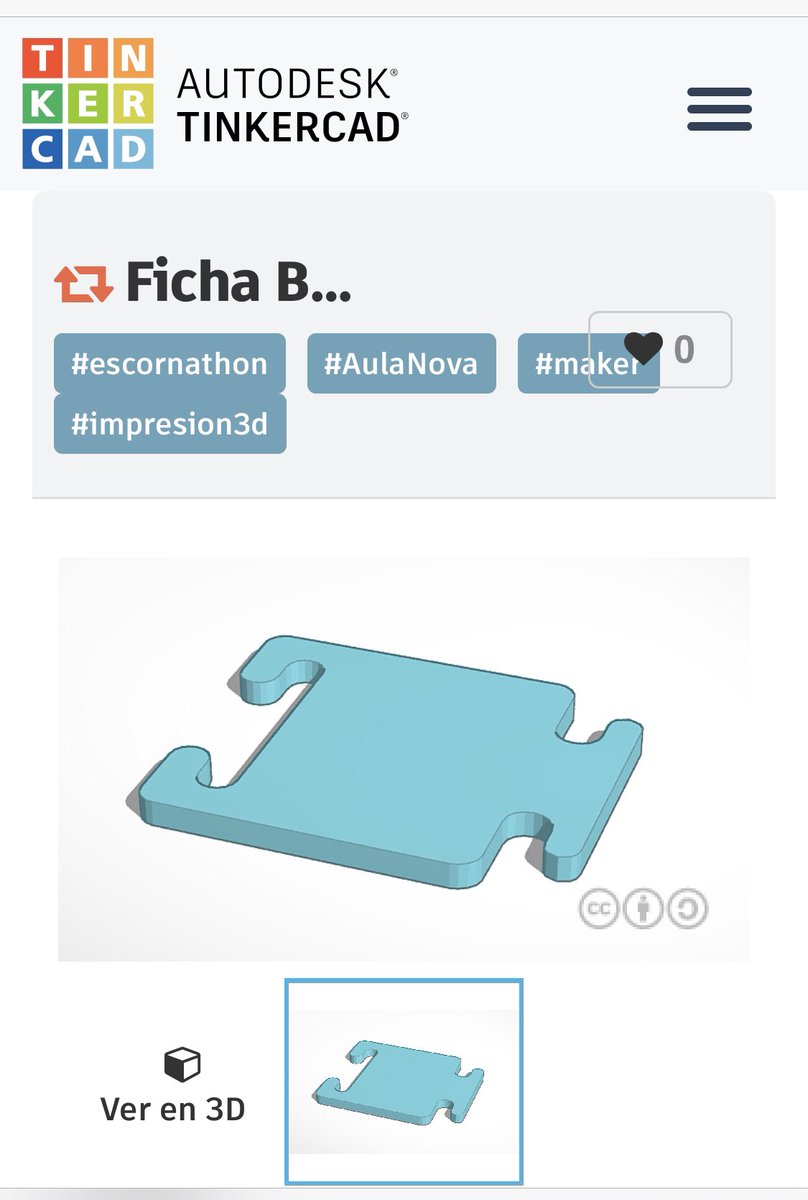
Task: Like the design with the heart icon
Action: [x=643, y=348]
